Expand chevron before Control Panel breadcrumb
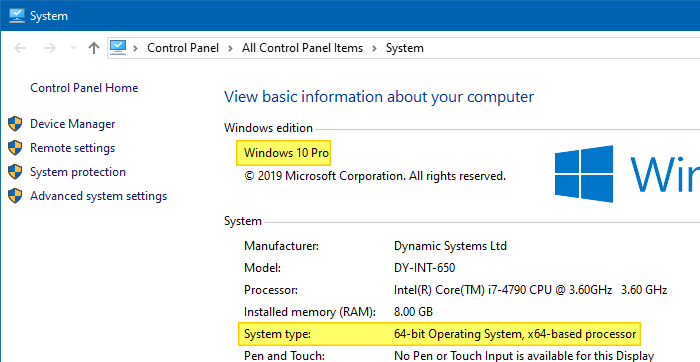700x362 pixels. tap(136, 48)
